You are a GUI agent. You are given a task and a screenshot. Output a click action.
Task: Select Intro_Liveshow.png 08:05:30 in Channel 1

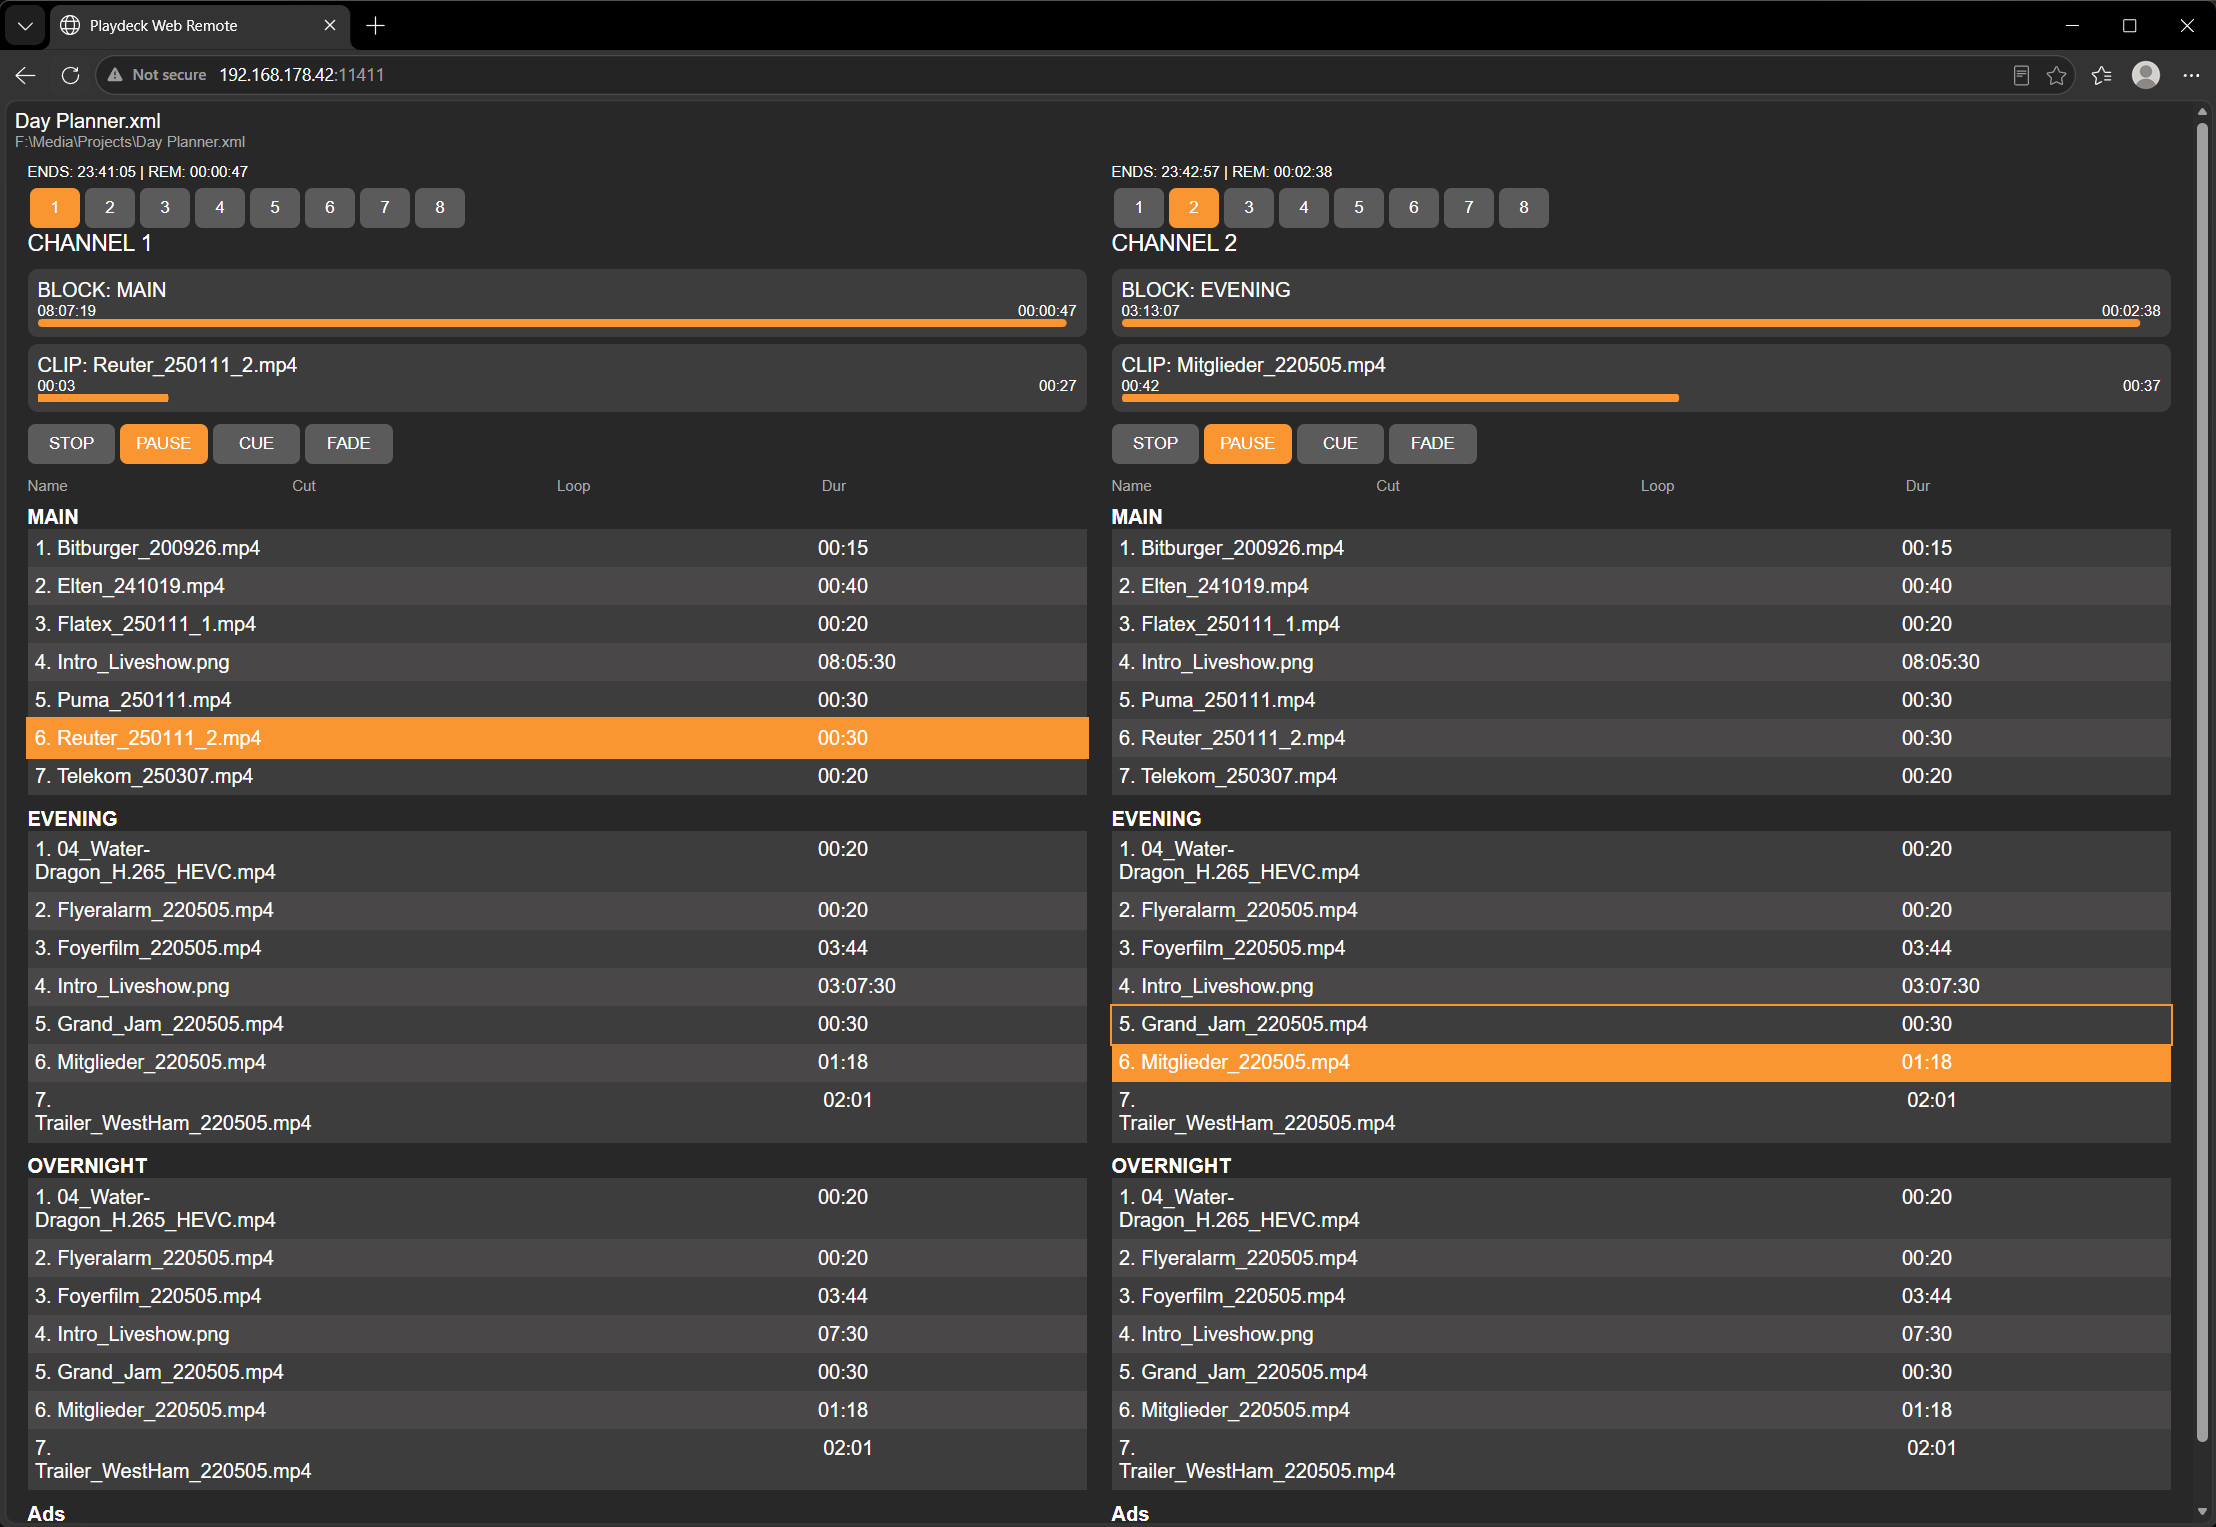557,662
